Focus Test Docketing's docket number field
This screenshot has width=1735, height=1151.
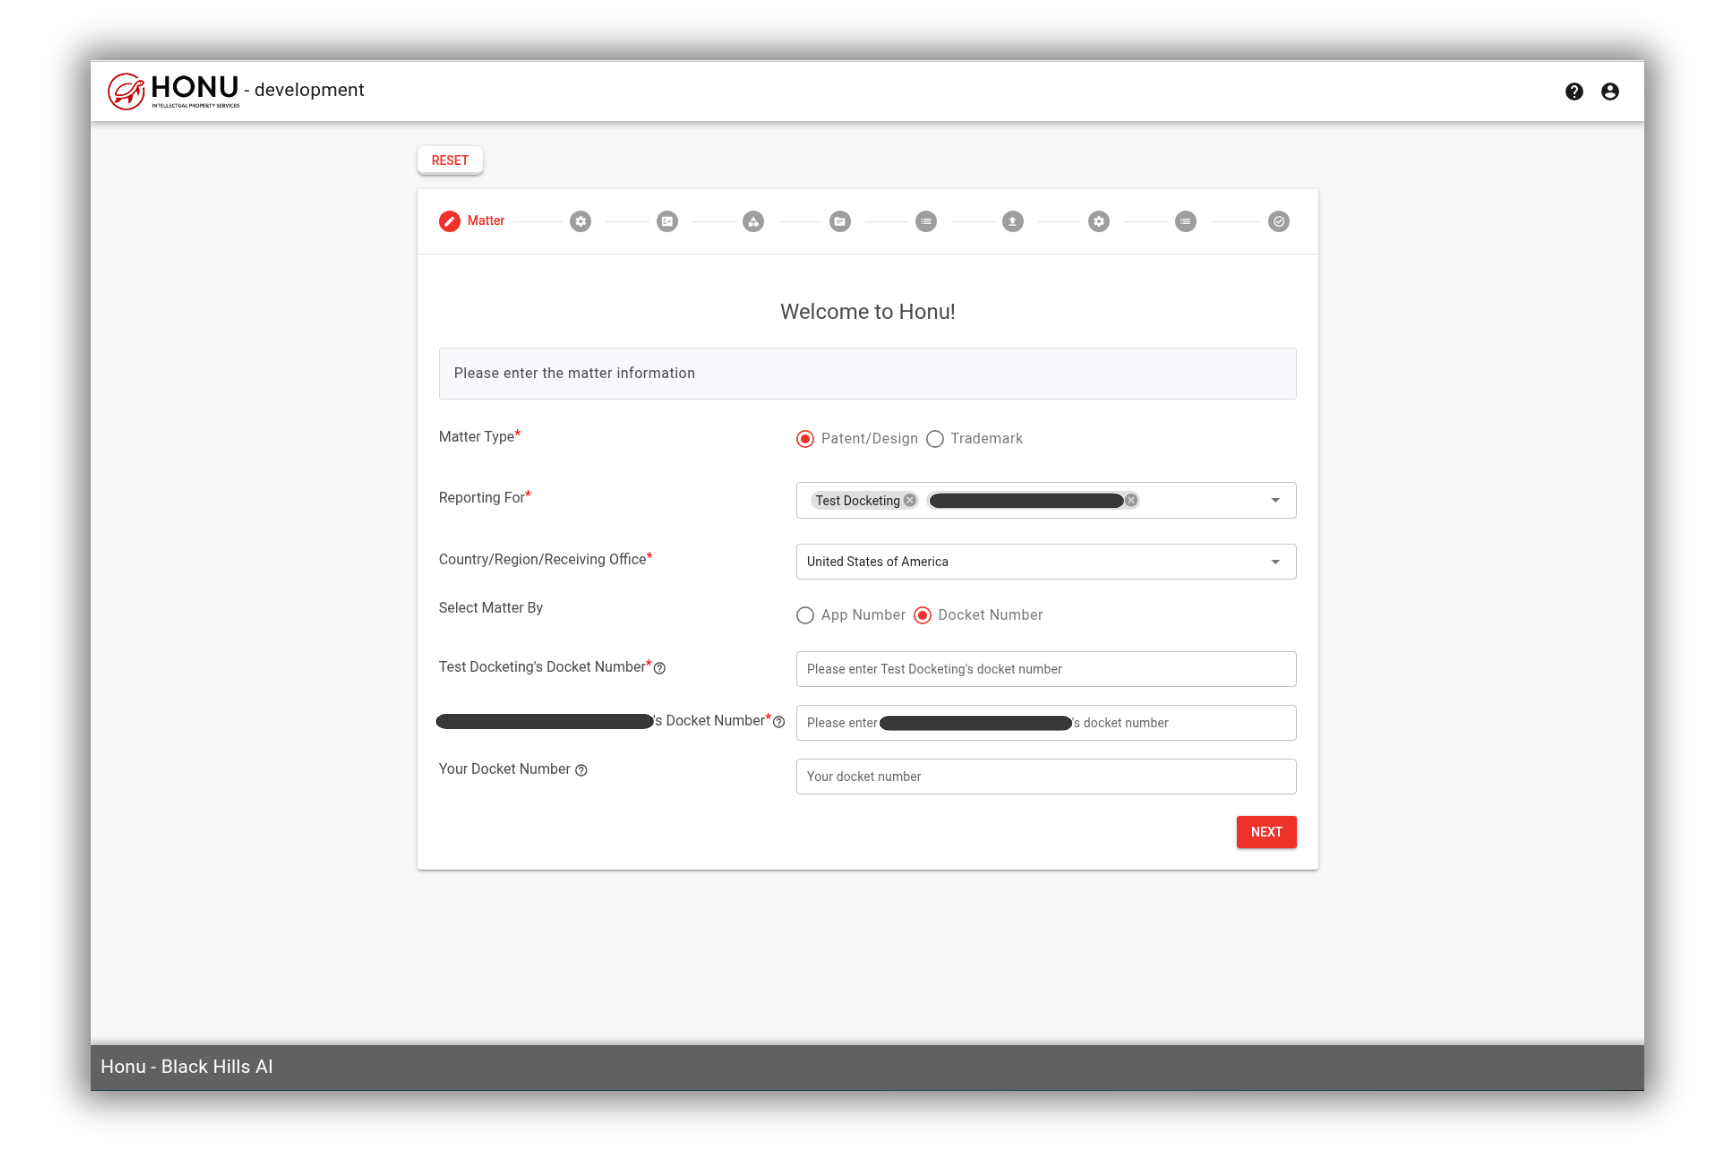pos(1046,669)
